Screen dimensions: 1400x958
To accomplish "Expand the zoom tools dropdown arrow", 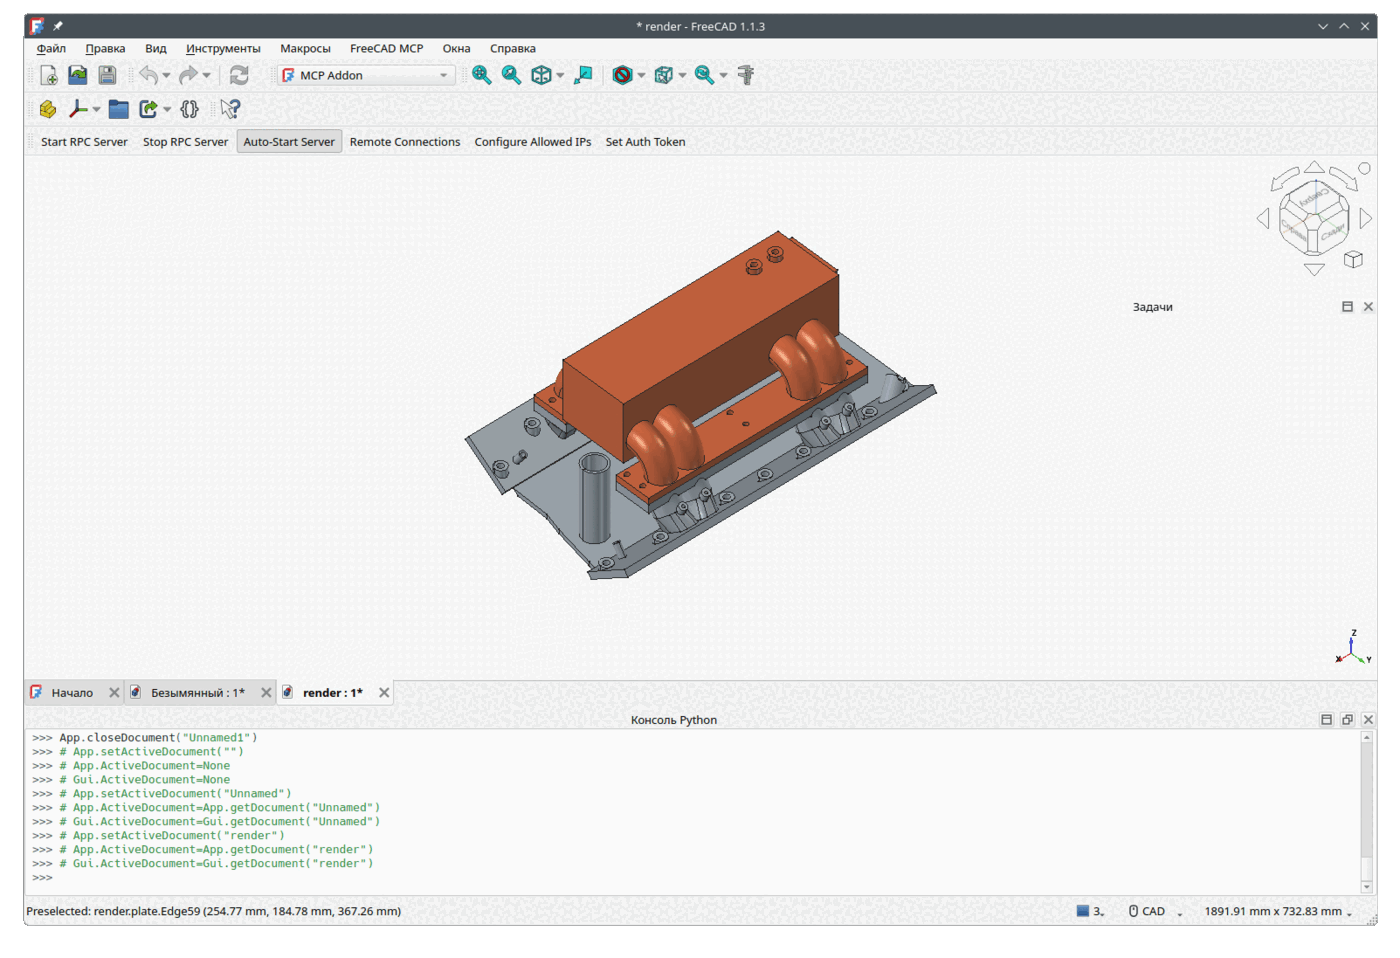I will 723,75.
